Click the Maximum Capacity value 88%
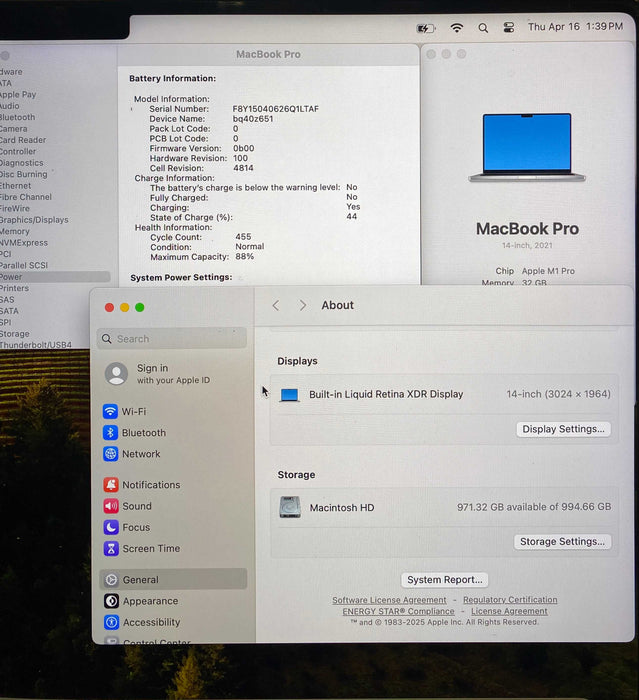 tap(245, 256)
